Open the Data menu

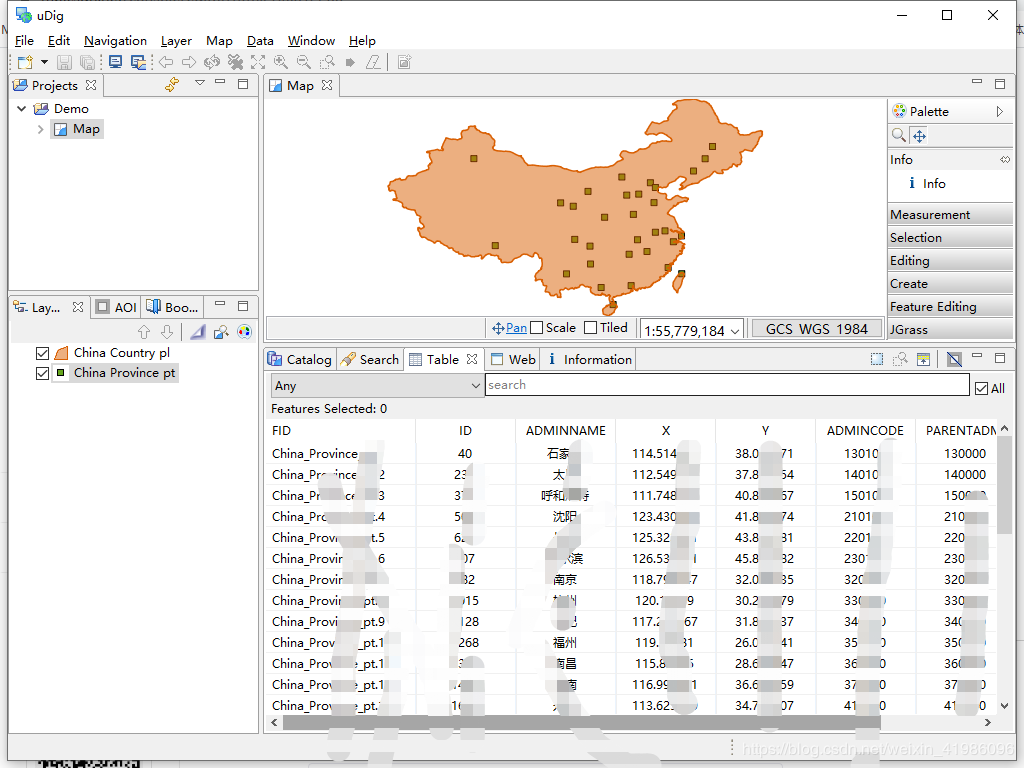[x=260, y=40]
